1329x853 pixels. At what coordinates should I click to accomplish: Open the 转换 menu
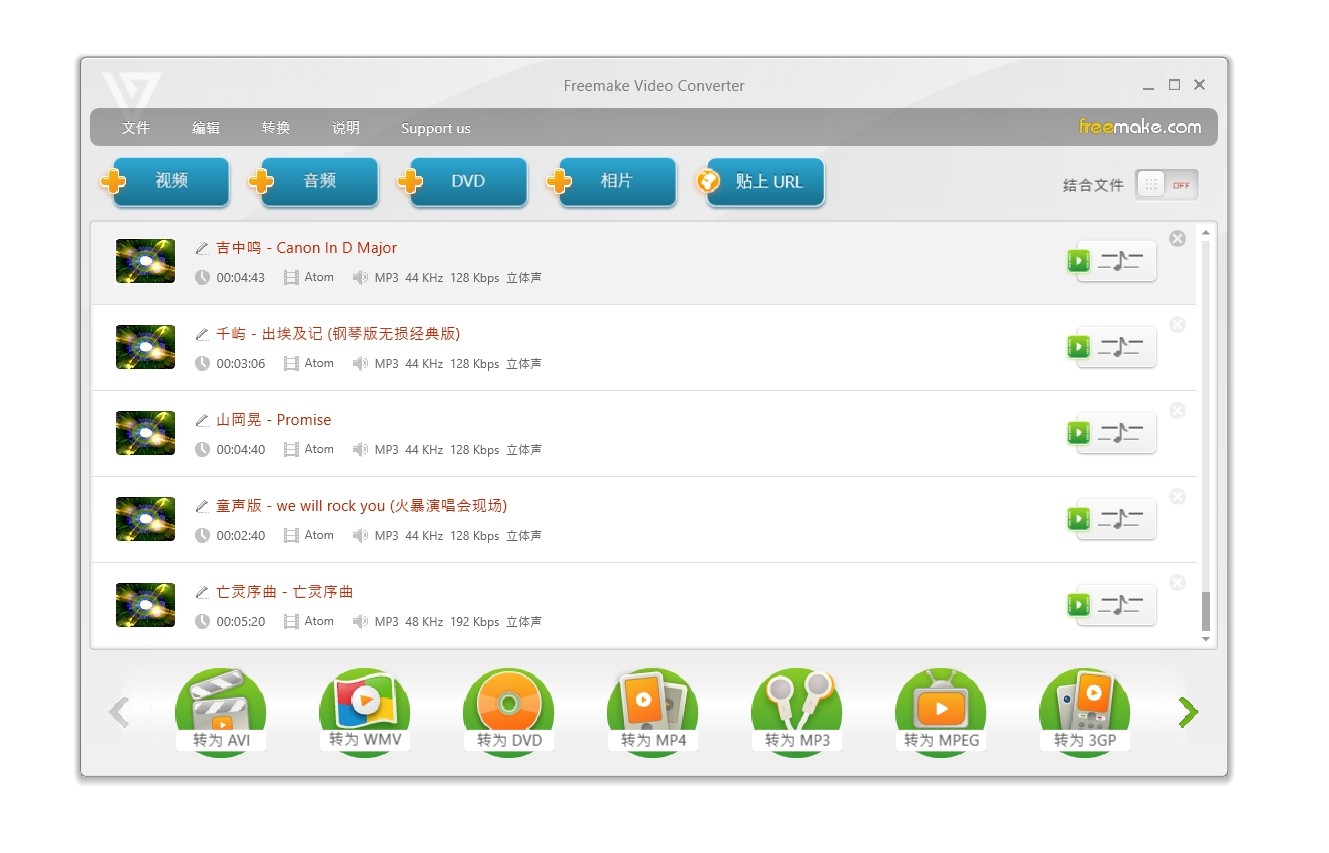tap(276, 128)
